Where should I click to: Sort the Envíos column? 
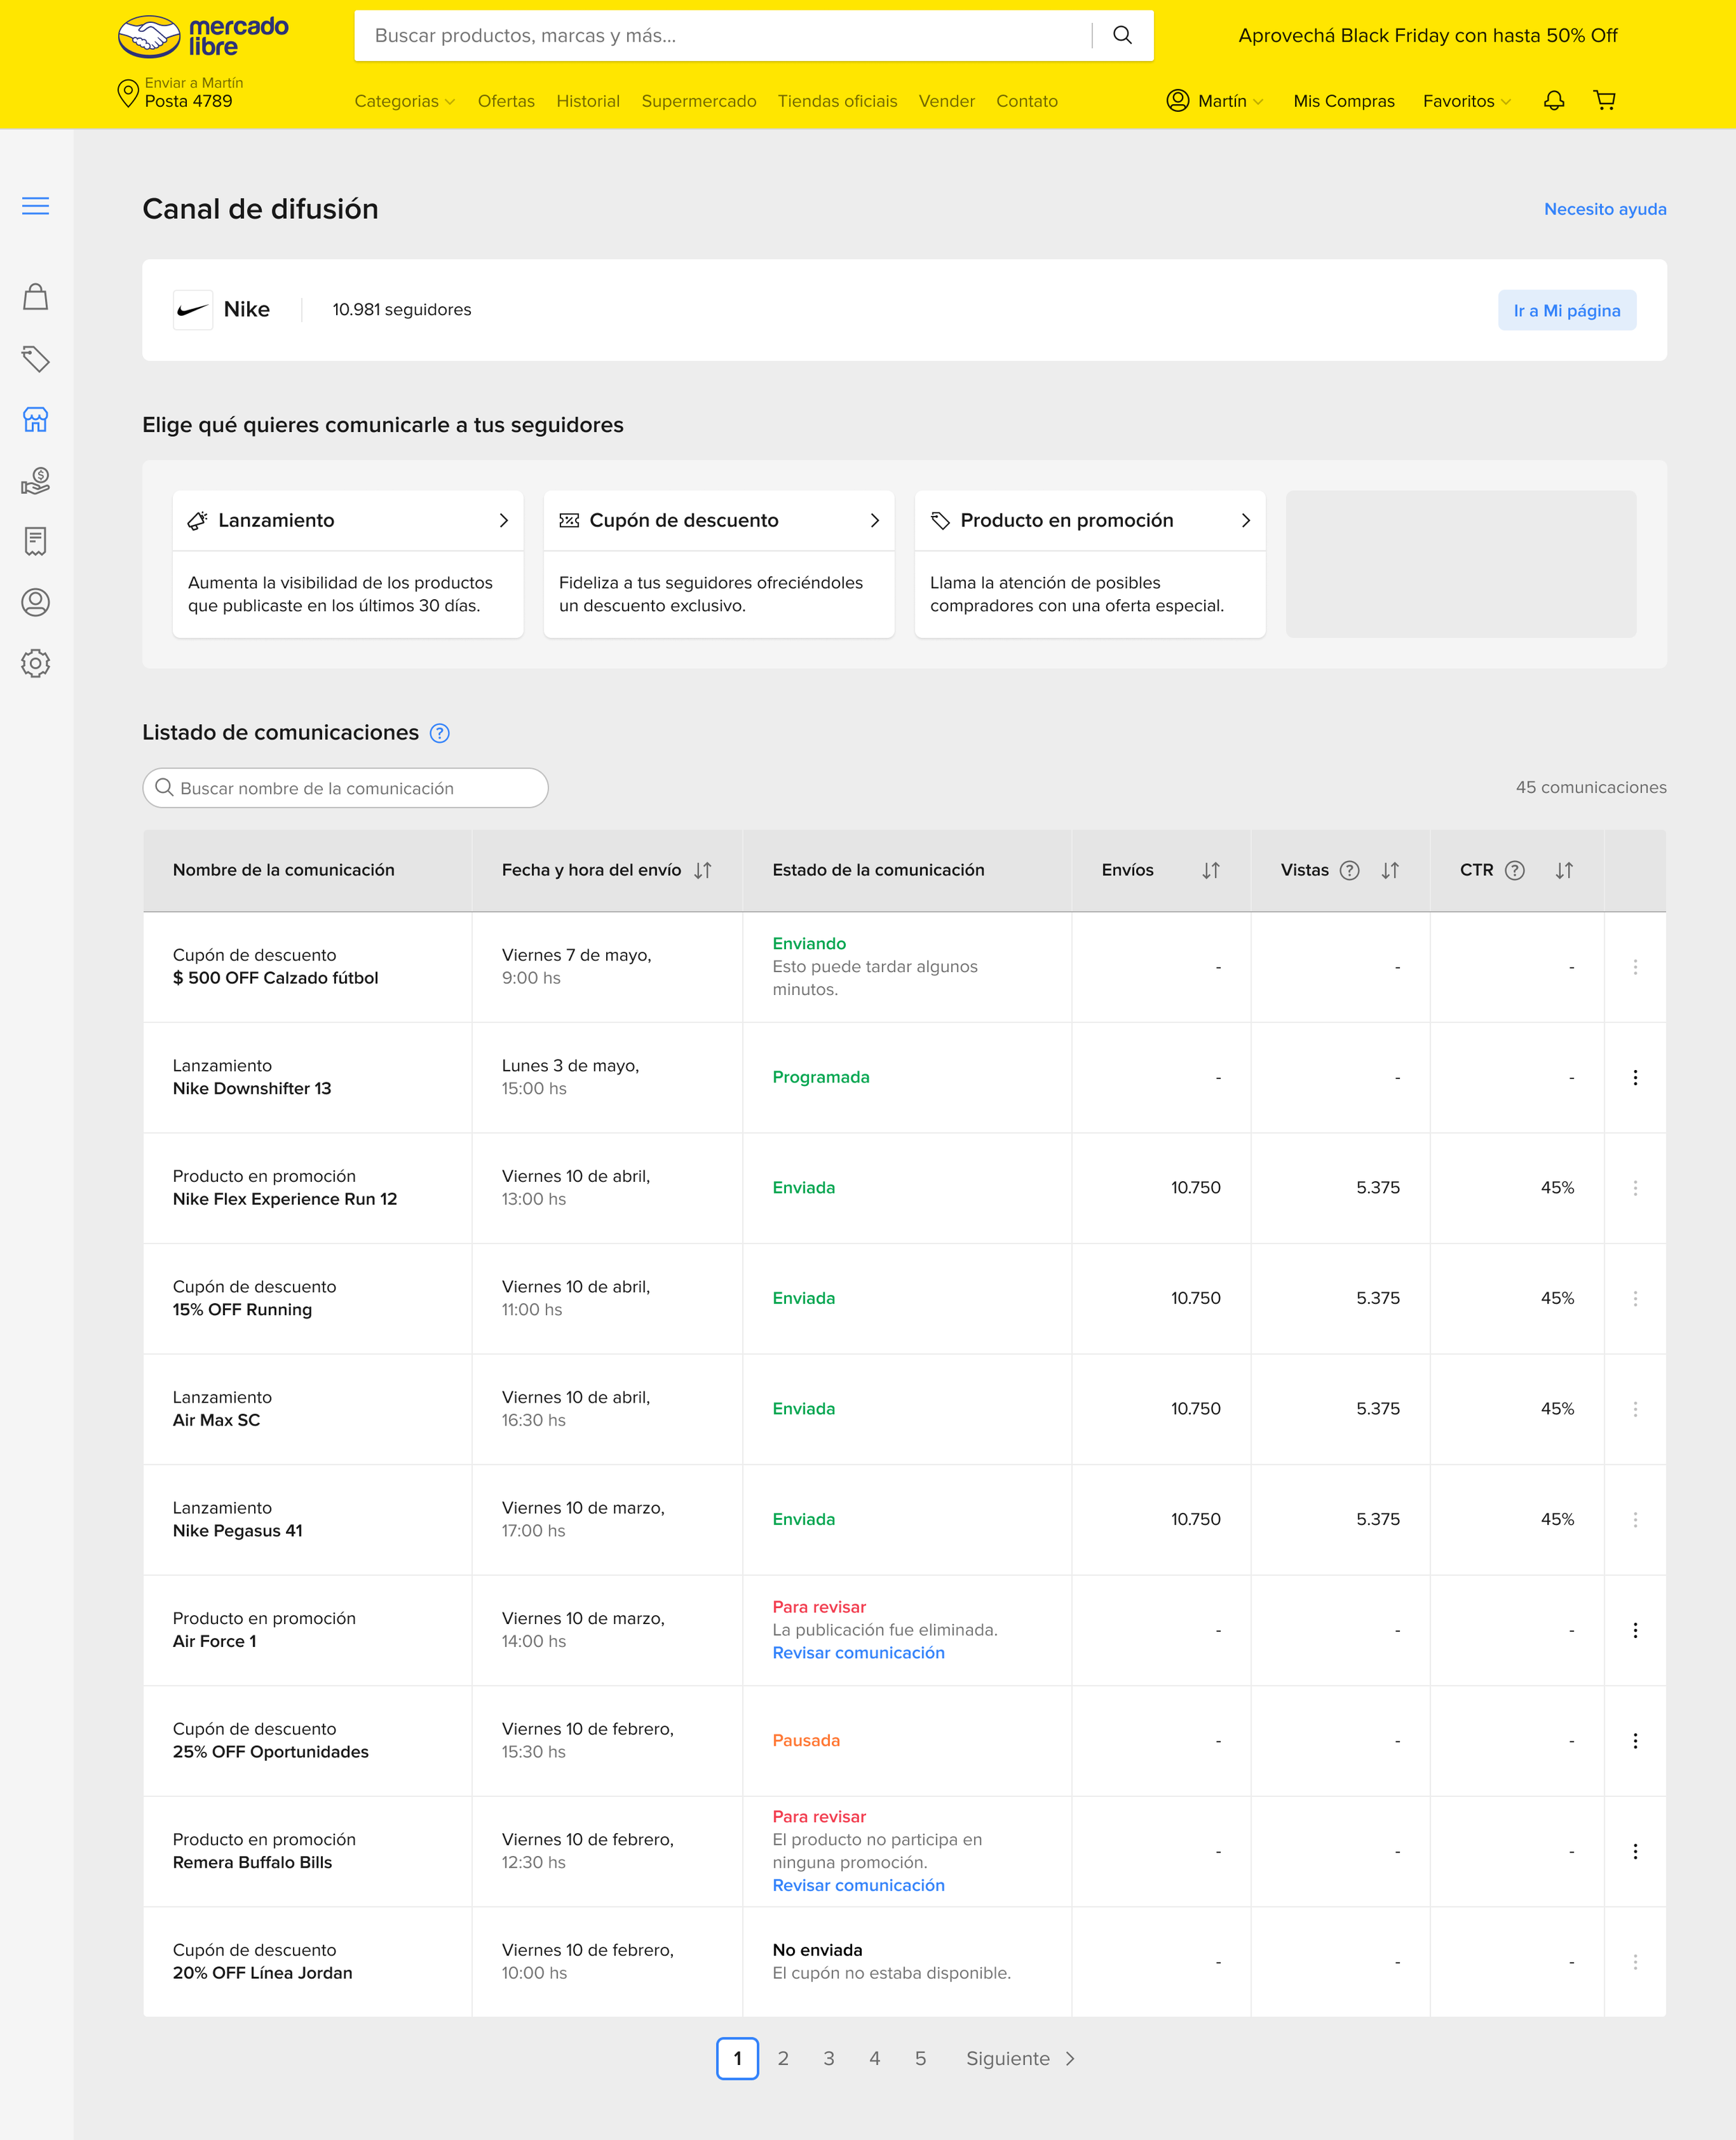1210,870
